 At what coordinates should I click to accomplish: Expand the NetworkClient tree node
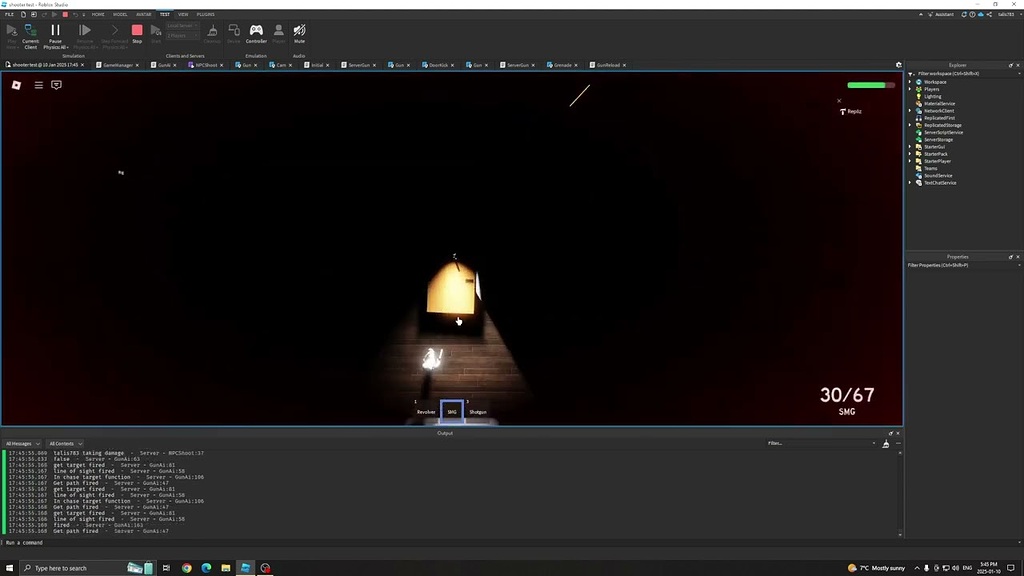click(910, 111)
